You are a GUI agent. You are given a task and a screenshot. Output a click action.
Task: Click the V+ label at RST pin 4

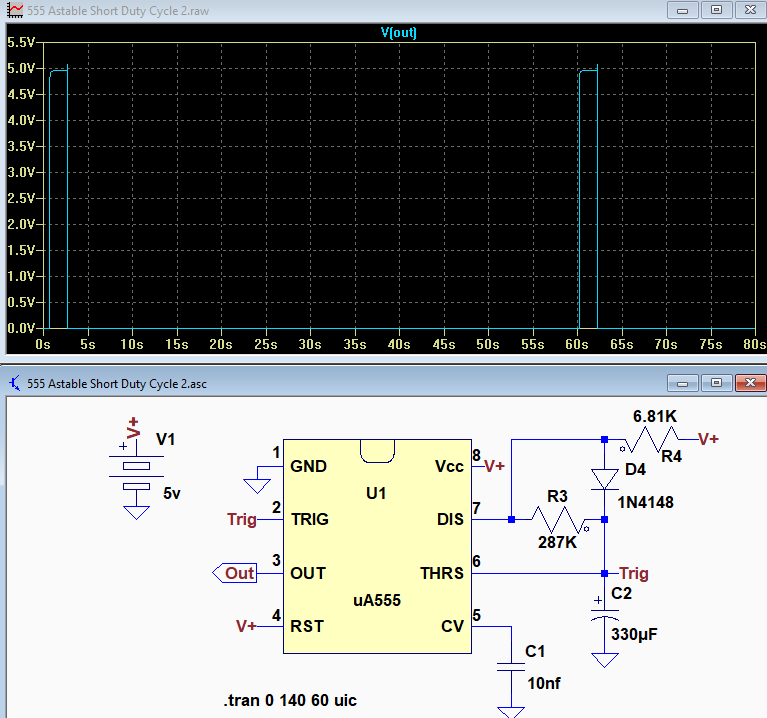[x=246, y=626]
